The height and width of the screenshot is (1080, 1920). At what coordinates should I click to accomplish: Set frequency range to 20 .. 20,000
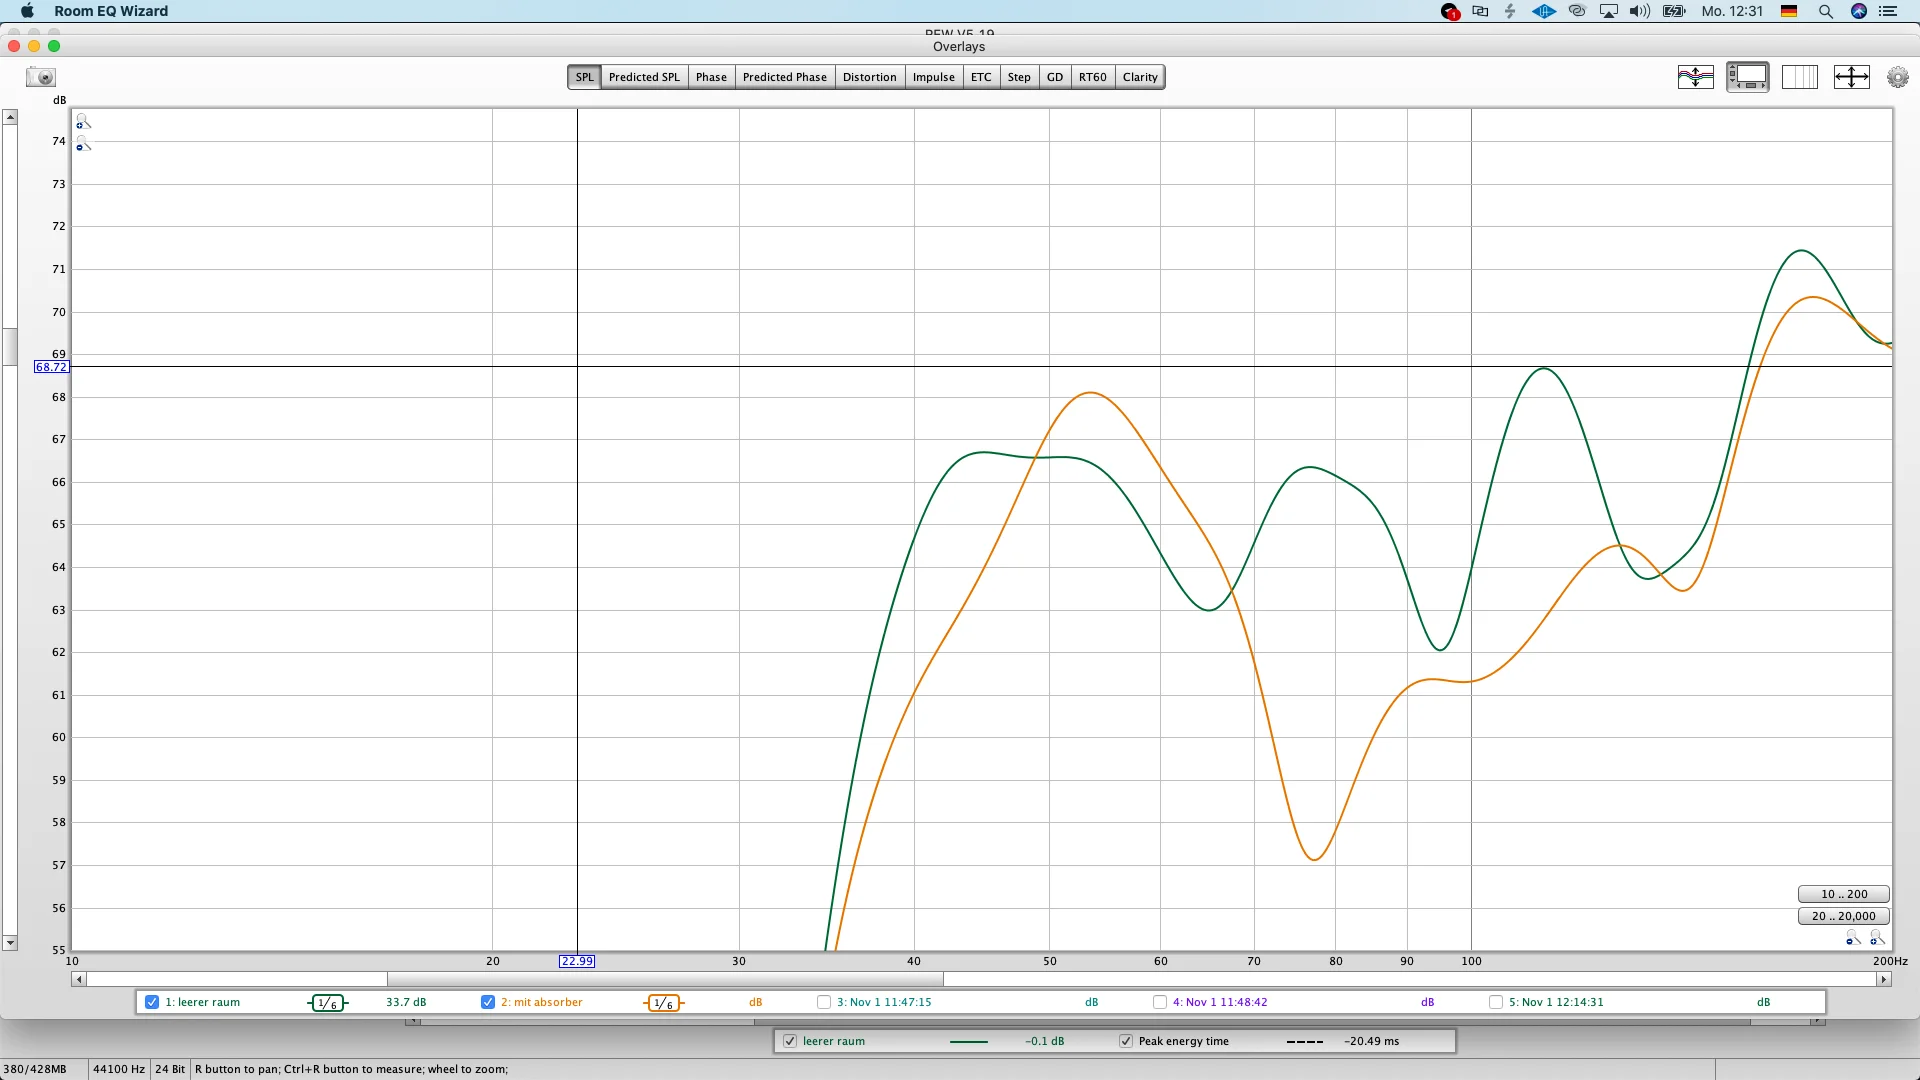[x=1843, y=916]
